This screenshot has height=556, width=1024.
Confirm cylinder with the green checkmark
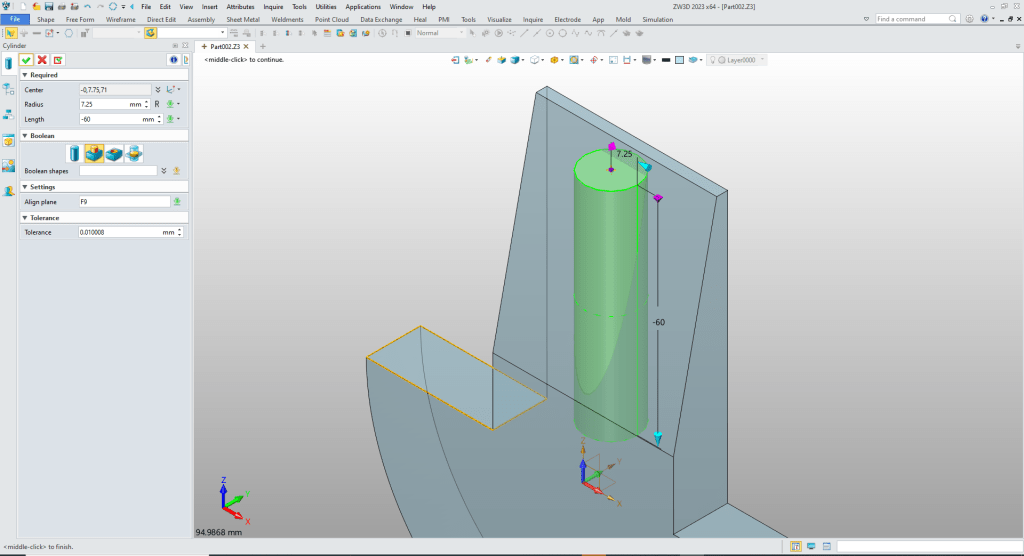(x=27, y=60)
